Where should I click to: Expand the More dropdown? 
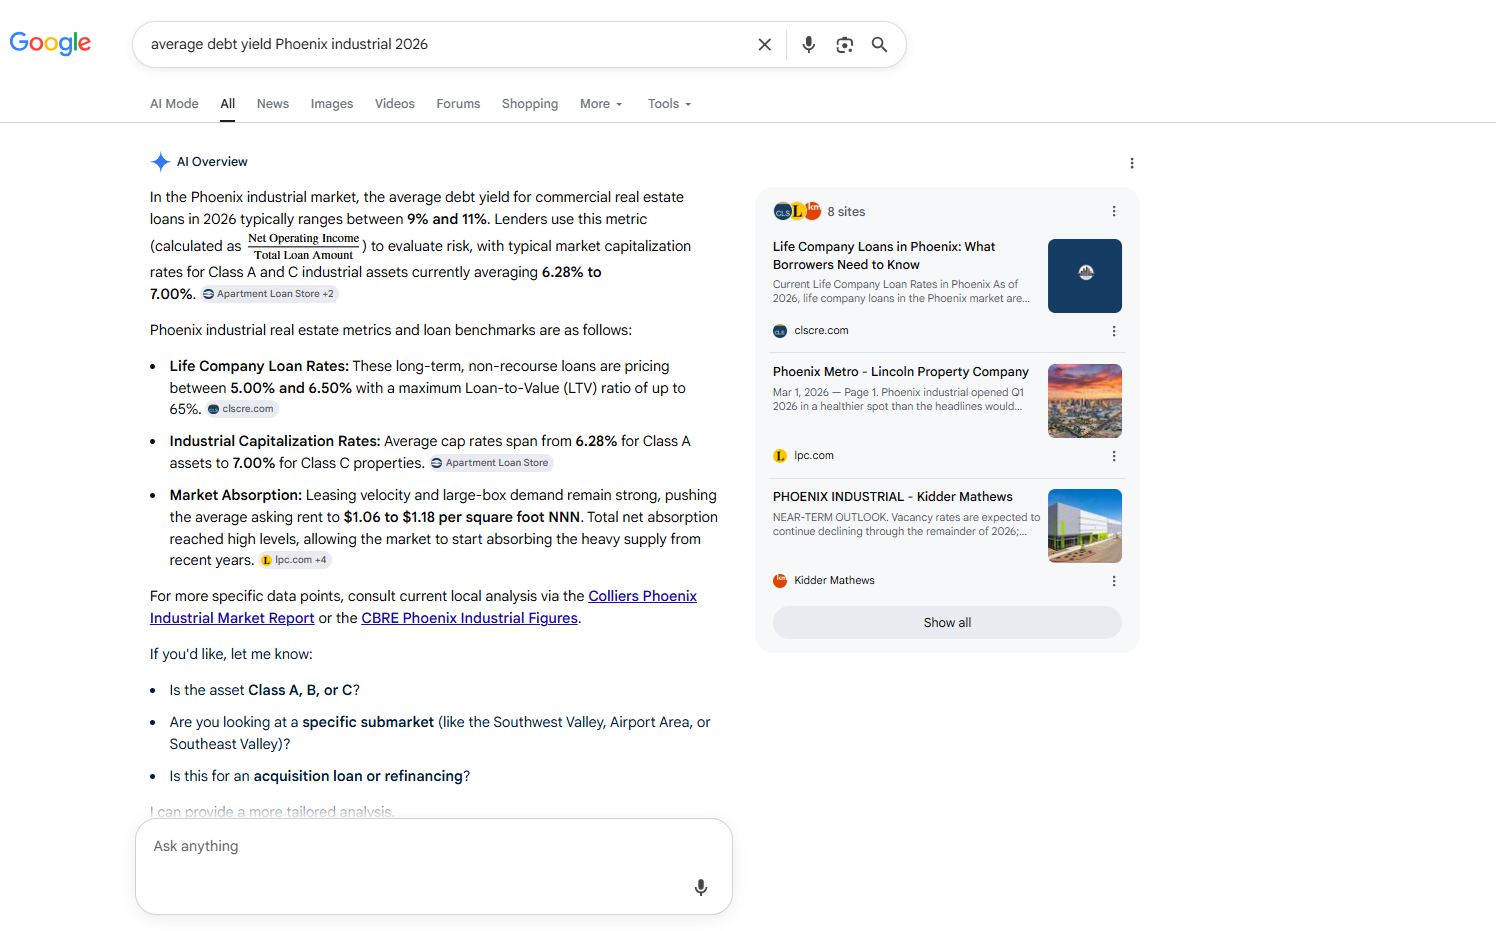coord(601,103)
